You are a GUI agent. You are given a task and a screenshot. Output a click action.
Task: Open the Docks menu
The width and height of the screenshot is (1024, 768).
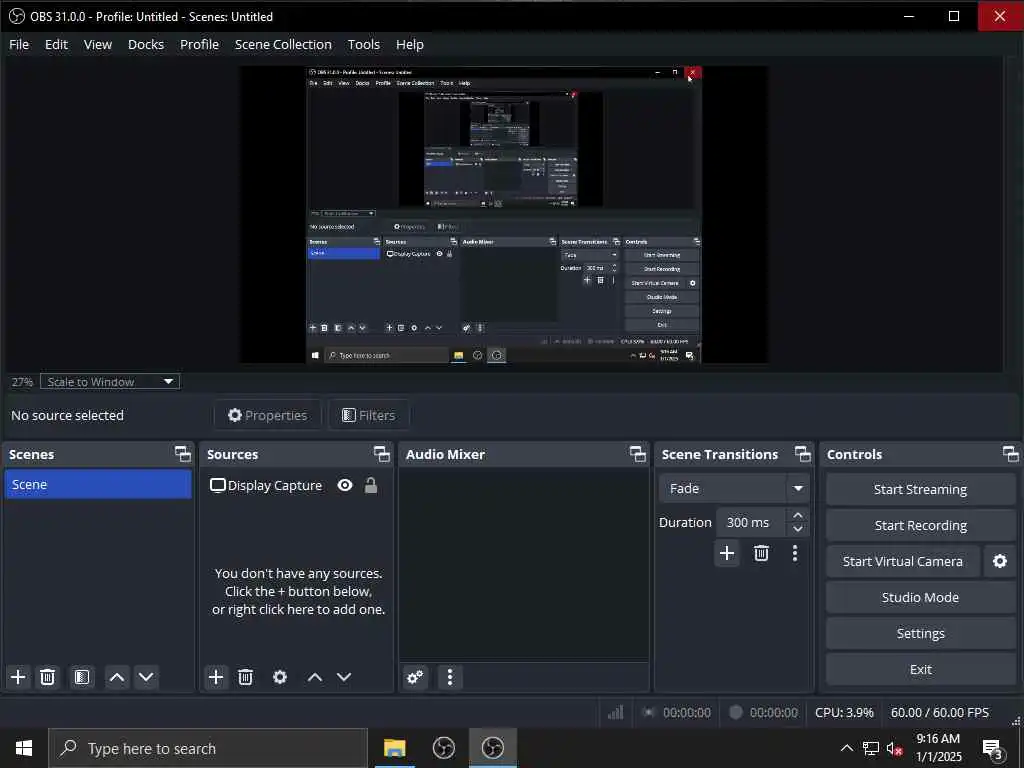(146, 44)
